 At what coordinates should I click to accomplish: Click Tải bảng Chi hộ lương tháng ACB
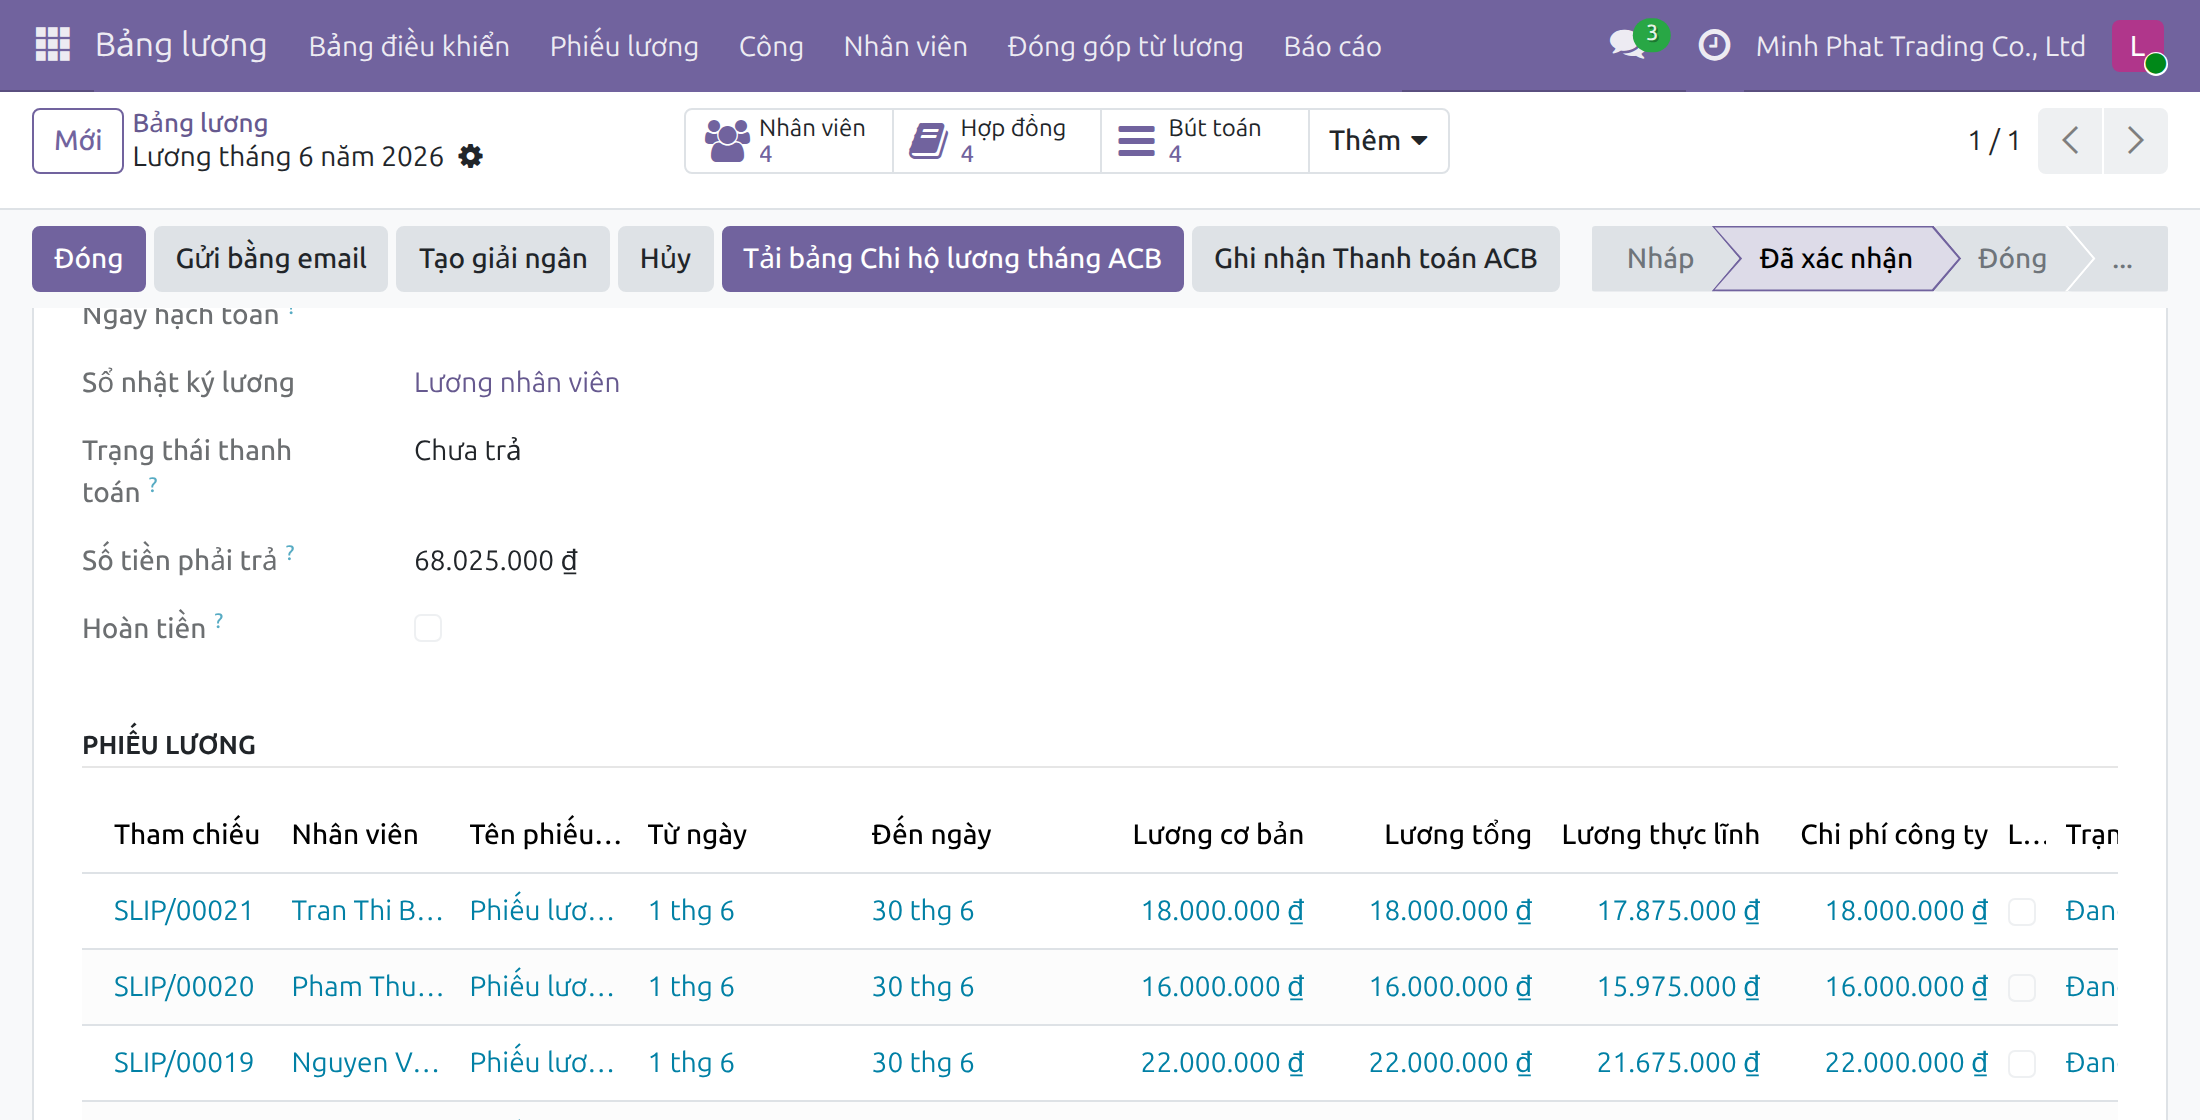point(952,259)
